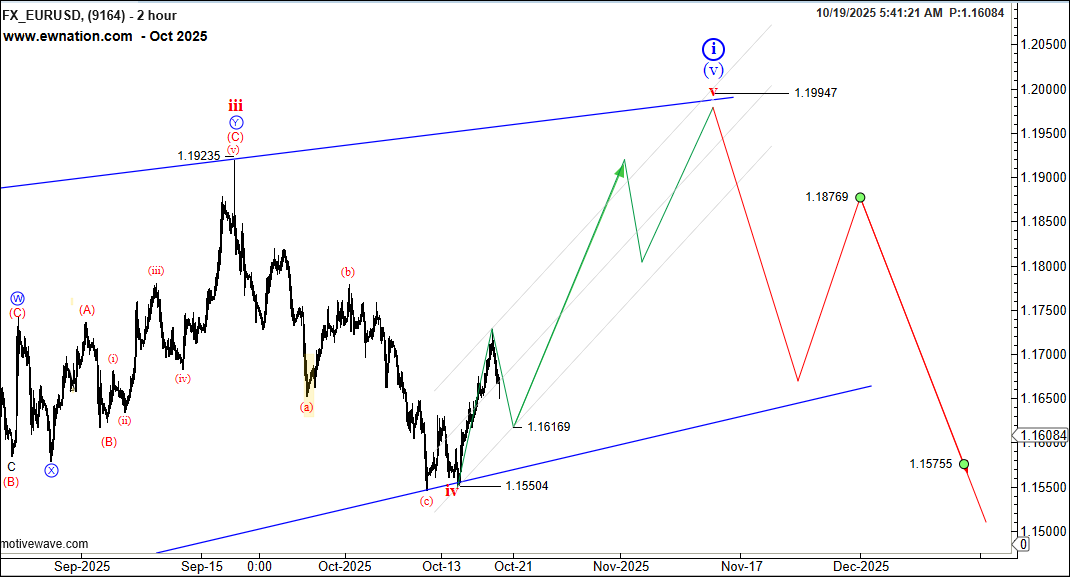Select the 1.19947 price target label
The width and height of the screenshot is (1070, 577).
(815, 92)
